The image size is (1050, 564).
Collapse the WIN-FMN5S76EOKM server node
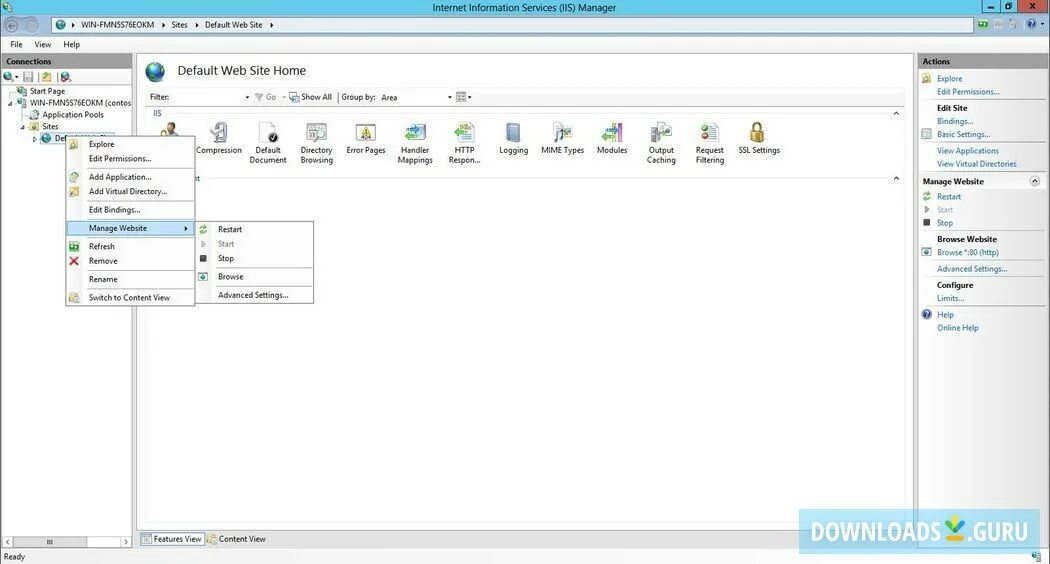coord(10,103)
